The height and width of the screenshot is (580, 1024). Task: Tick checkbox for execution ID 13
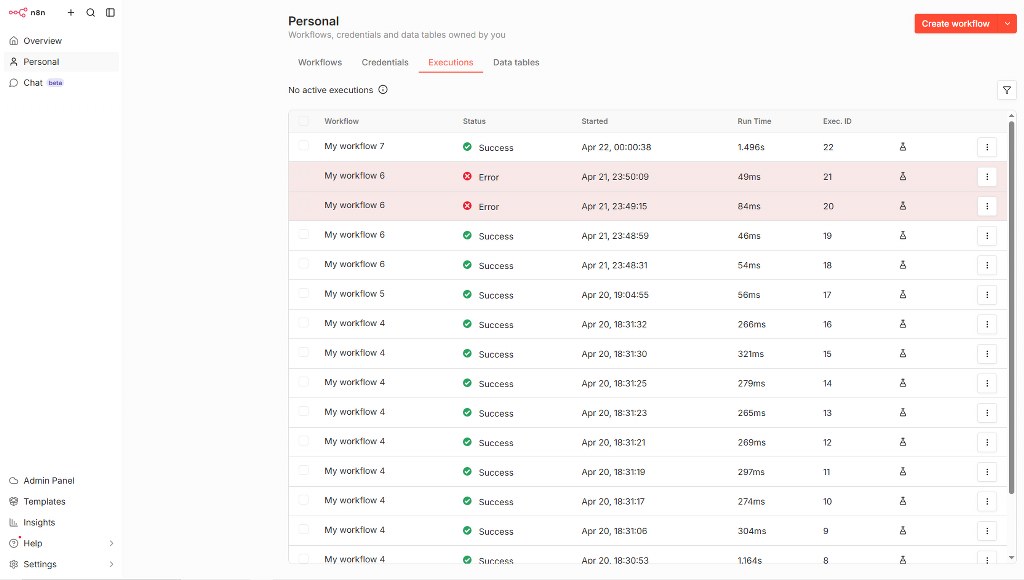click(x=304, y=411)
